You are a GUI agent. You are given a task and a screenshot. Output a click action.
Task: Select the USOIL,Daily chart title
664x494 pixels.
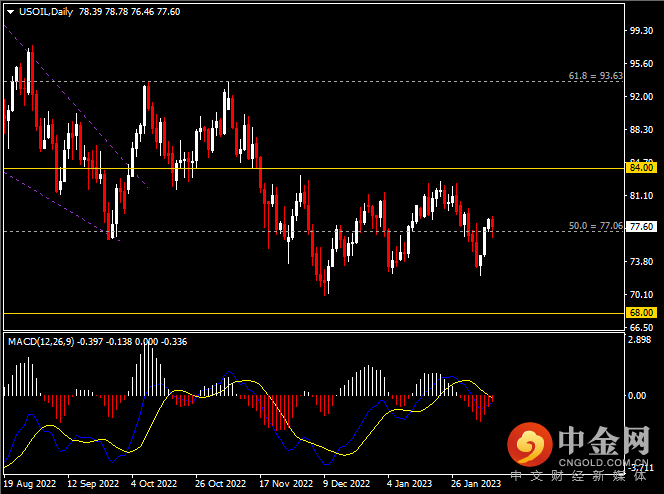47,11
